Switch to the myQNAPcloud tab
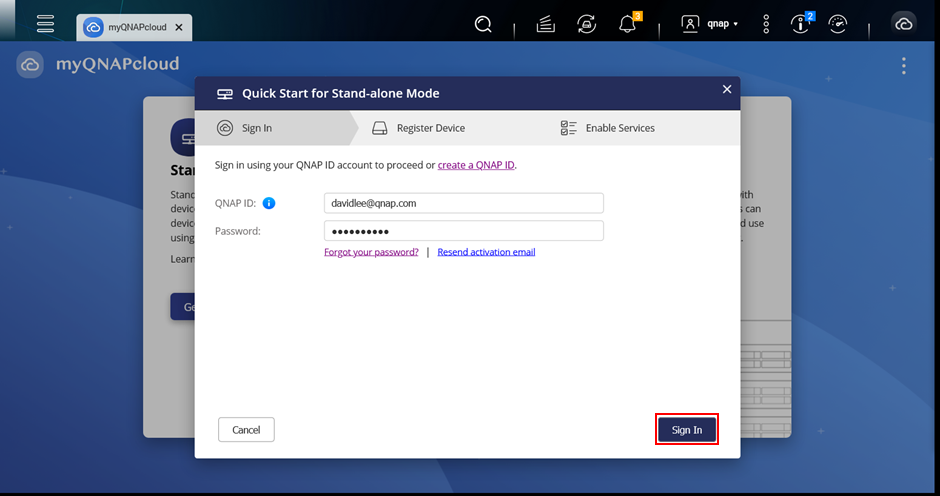This screenshot has height=496, width=940. pos(134,27)
